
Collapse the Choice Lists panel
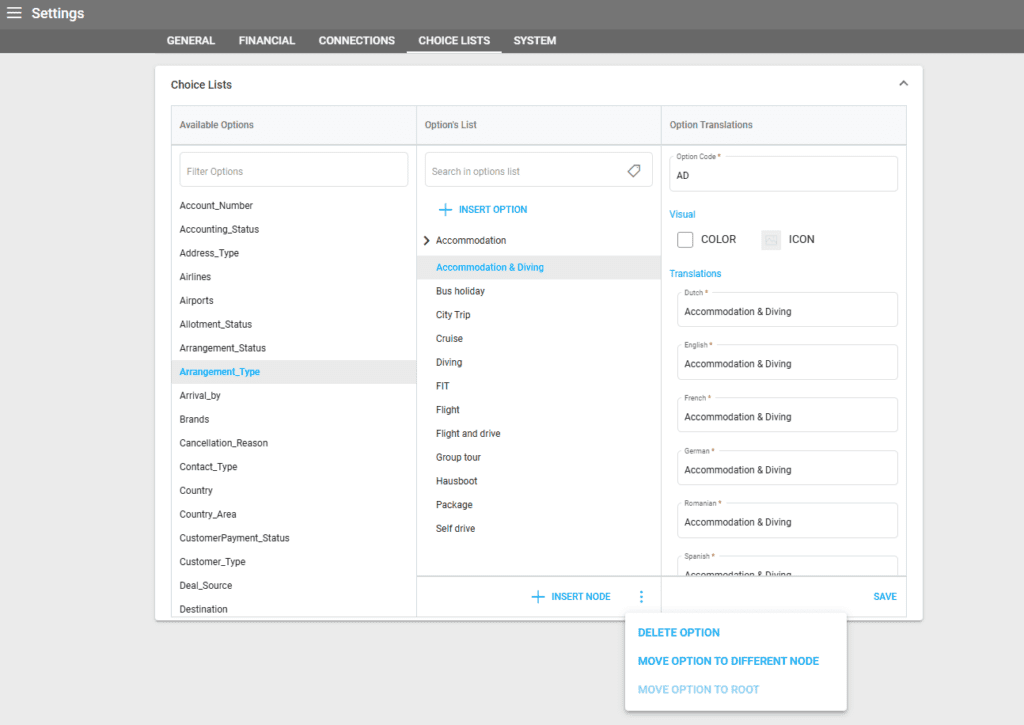[903, 84]
